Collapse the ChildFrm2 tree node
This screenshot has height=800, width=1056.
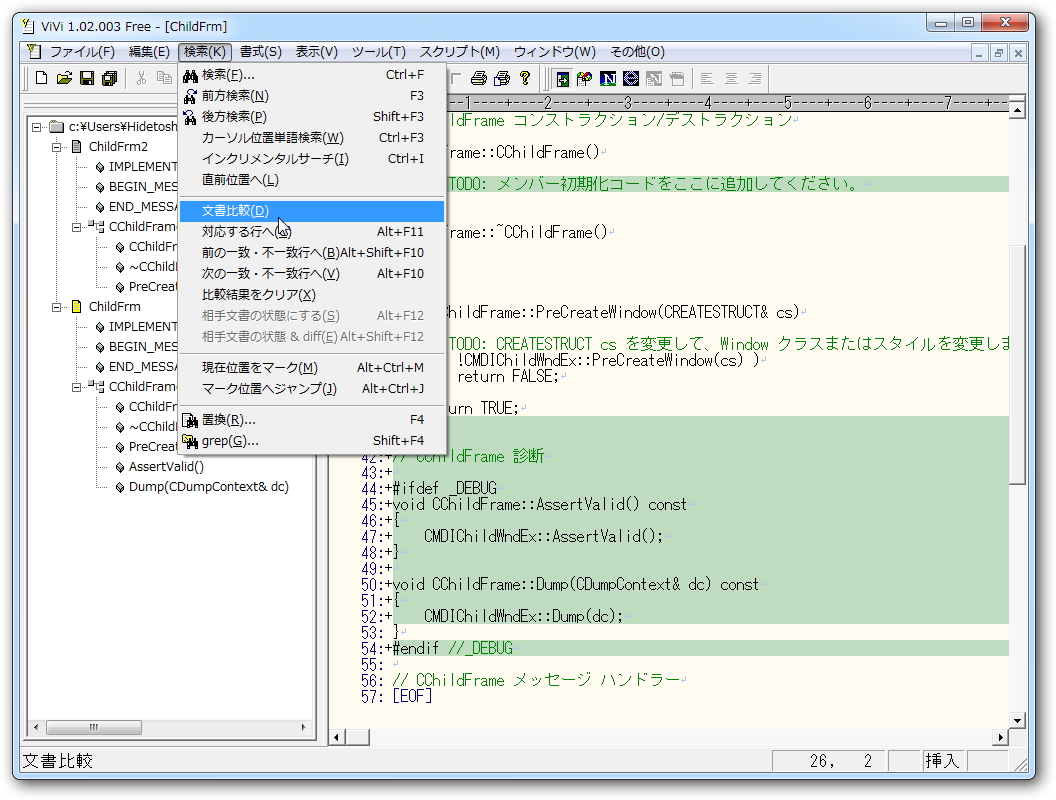[57, 147]
